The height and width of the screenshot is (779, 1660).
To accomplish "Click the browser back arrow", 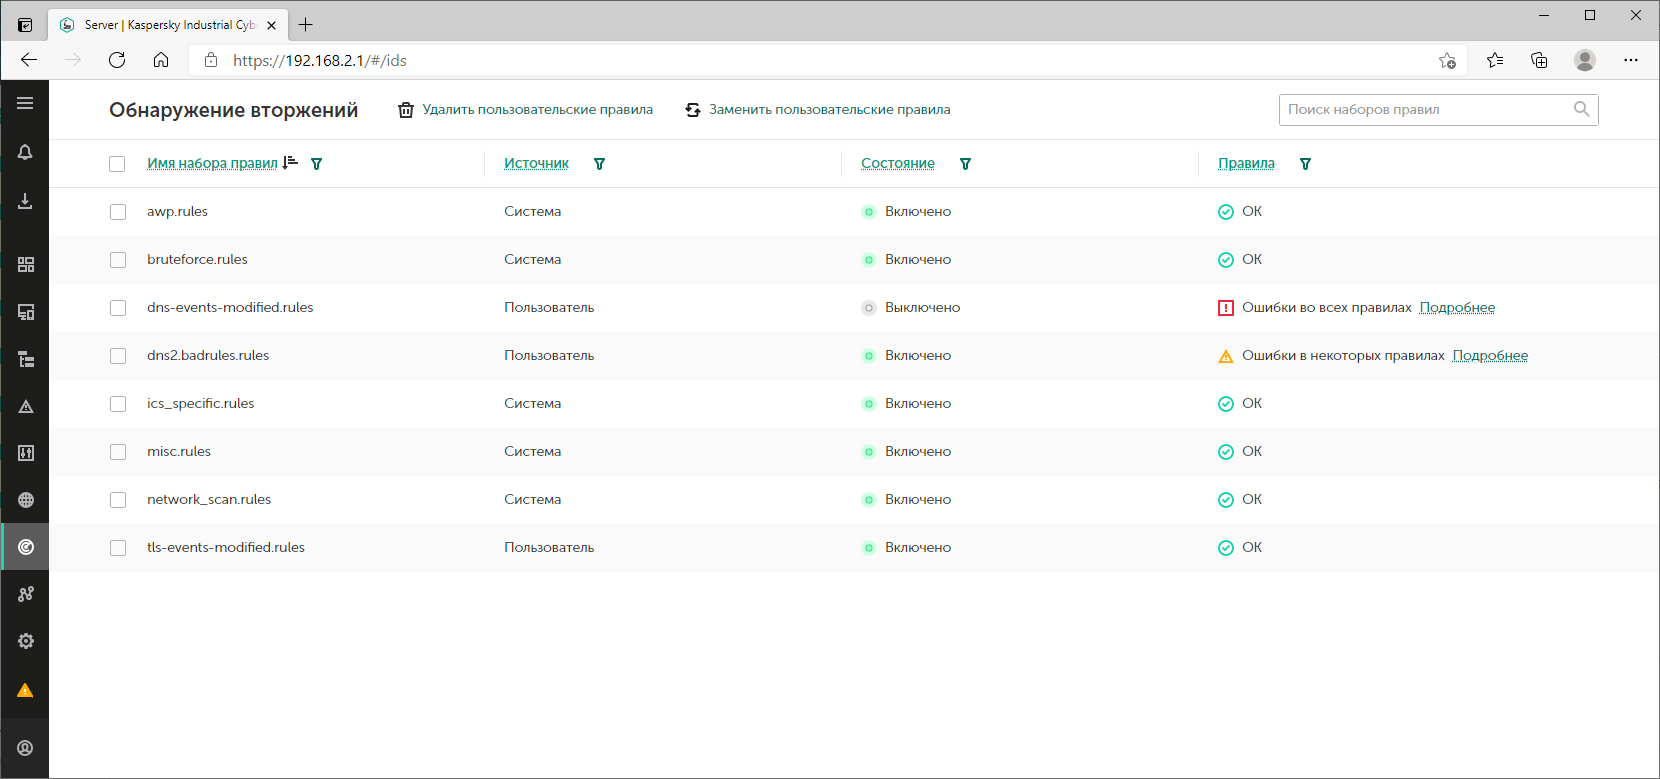I will (x=29, y=60).
